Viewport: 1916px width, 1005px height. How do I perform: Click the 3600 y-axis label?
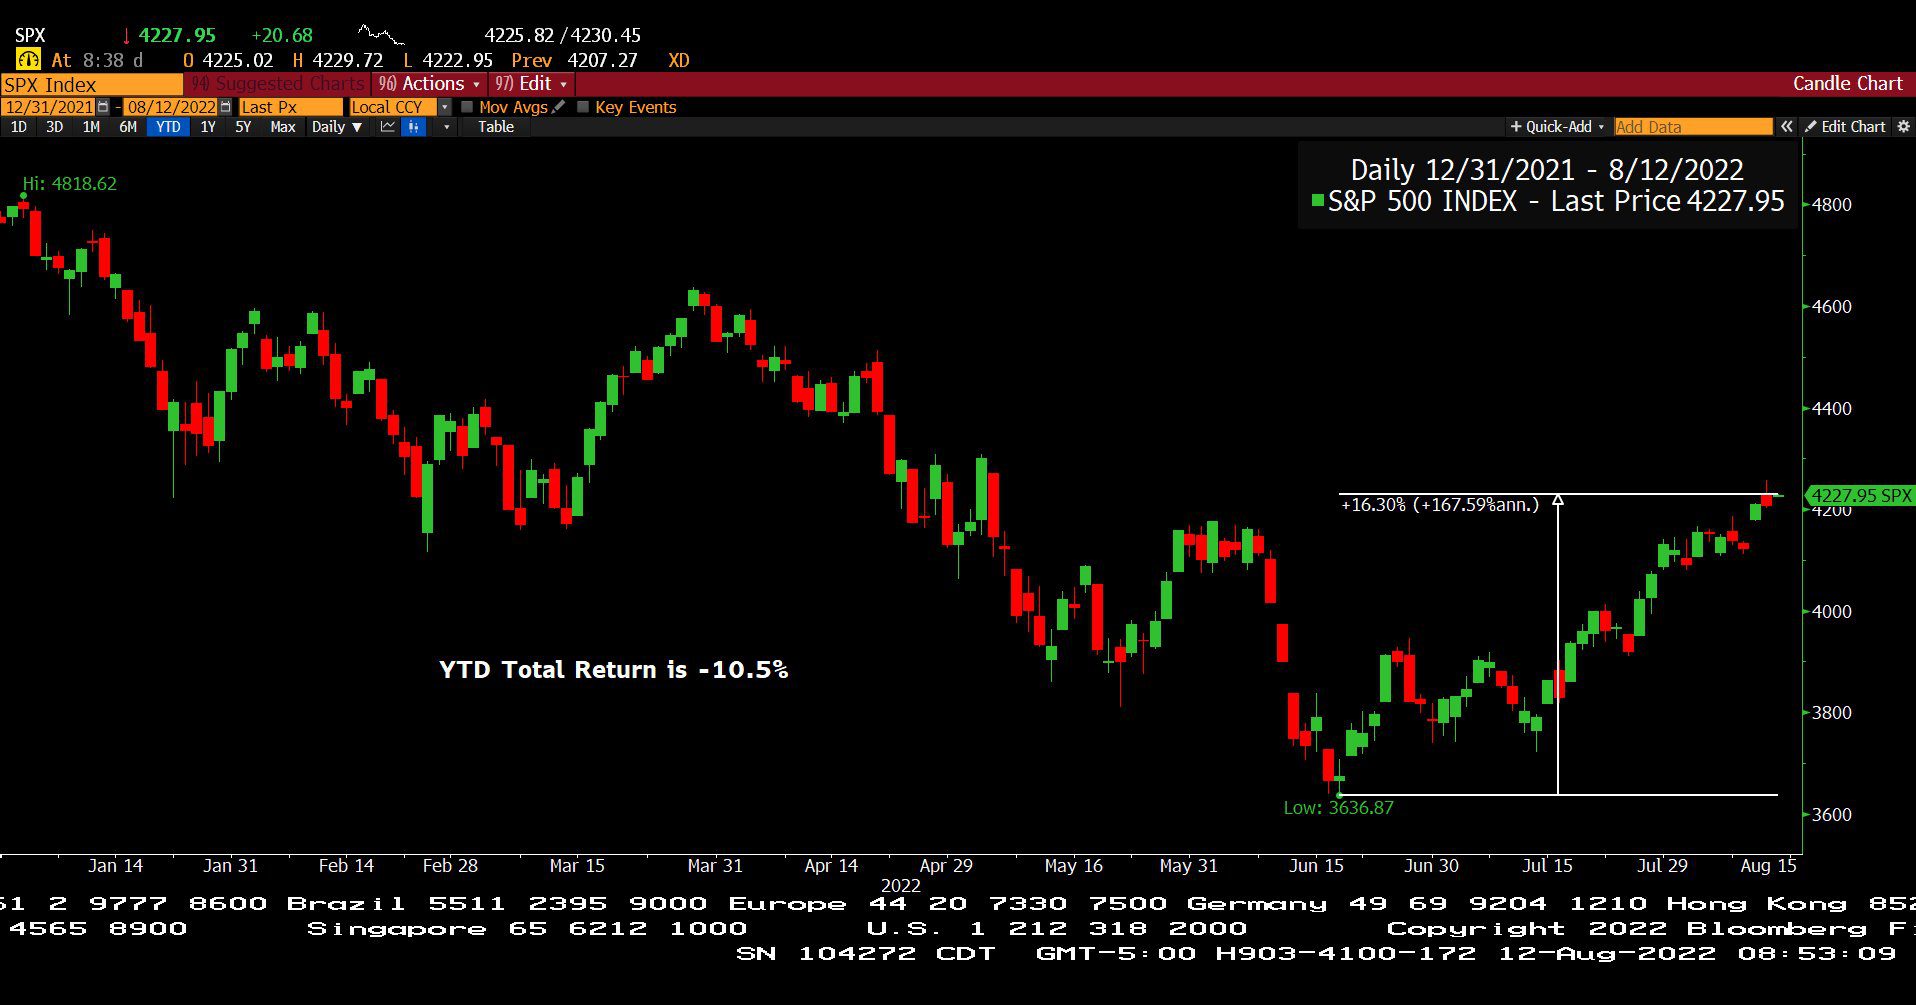point(1832,815)
